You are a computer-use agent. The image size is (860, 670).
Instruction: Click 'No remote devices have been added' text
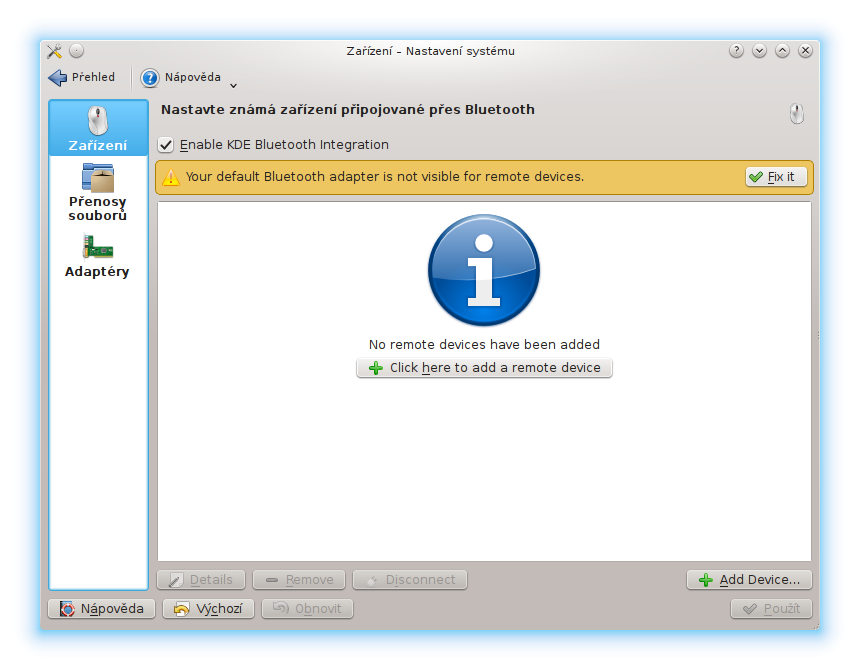484,344
